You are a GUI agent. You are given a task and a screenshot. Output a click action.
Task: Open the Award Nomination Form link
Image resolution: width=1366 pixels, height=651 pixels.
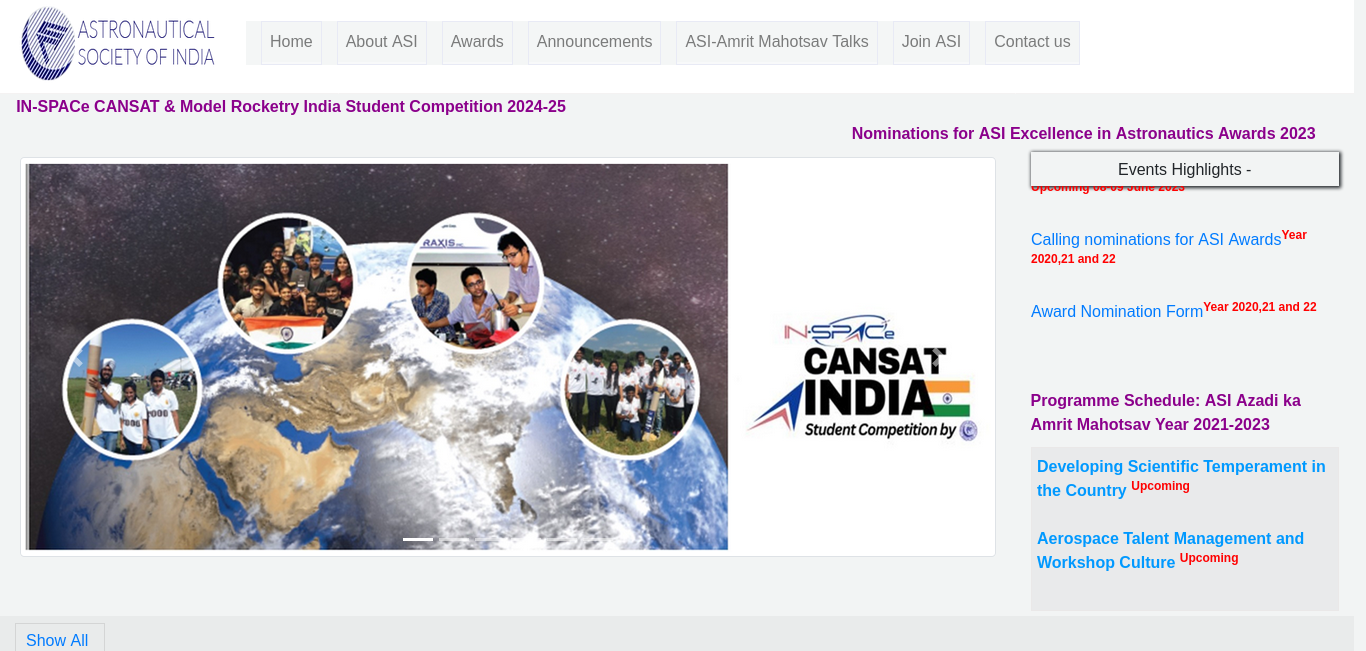[x=1117, y=312]
